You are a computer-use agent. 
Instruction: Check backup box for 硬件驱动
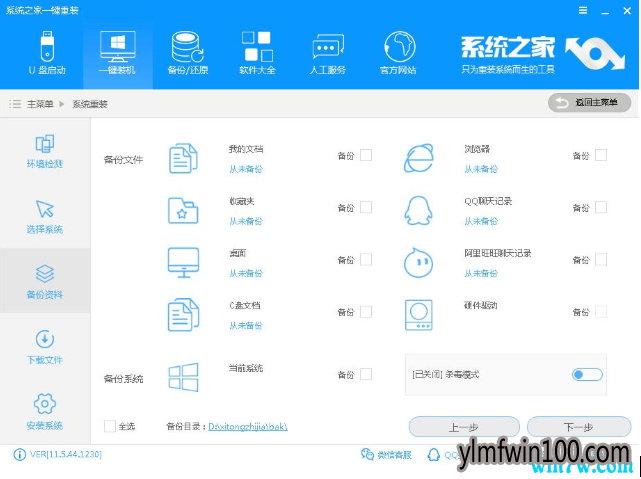pyautogui.click(x=601, y=312)
